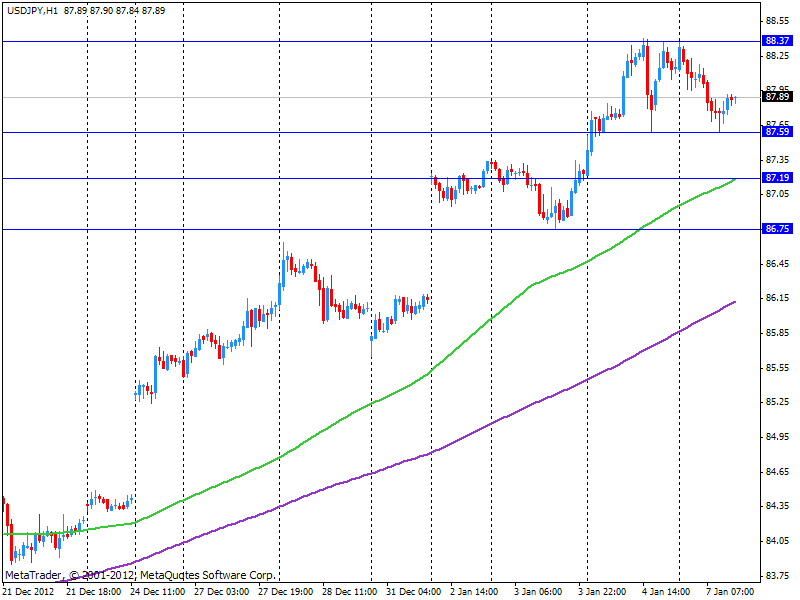
Task: Click the 85.85 price axis label
Action: click(778, 333)
